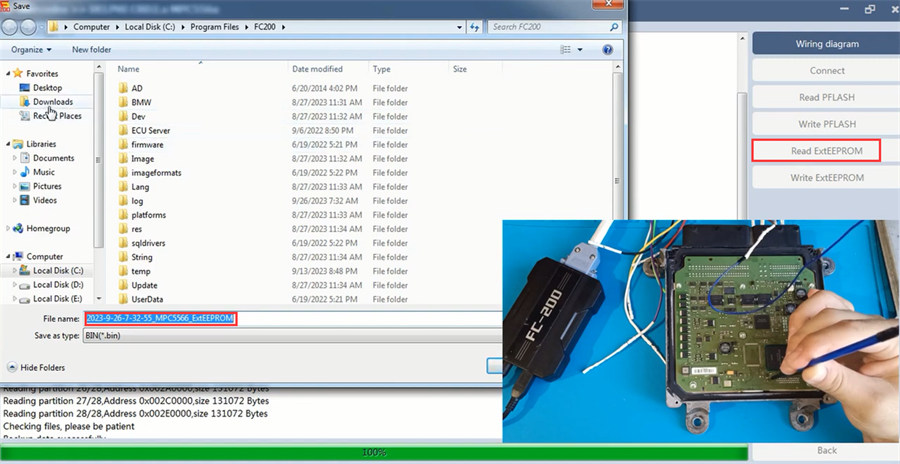The width and height of the screenshot is (900, 464).
Task: Collapse the Favorites tree group
Action: coord(8,74)
